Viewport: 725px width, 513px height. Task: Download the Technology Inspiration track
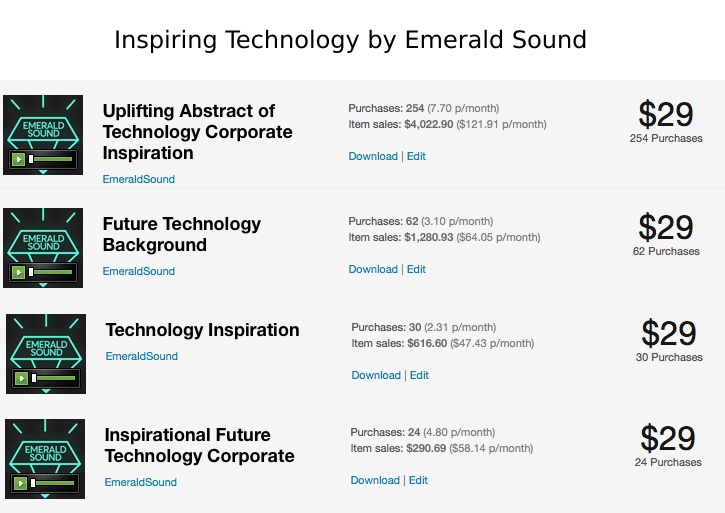pyautogui.click(x=376, y=376)
